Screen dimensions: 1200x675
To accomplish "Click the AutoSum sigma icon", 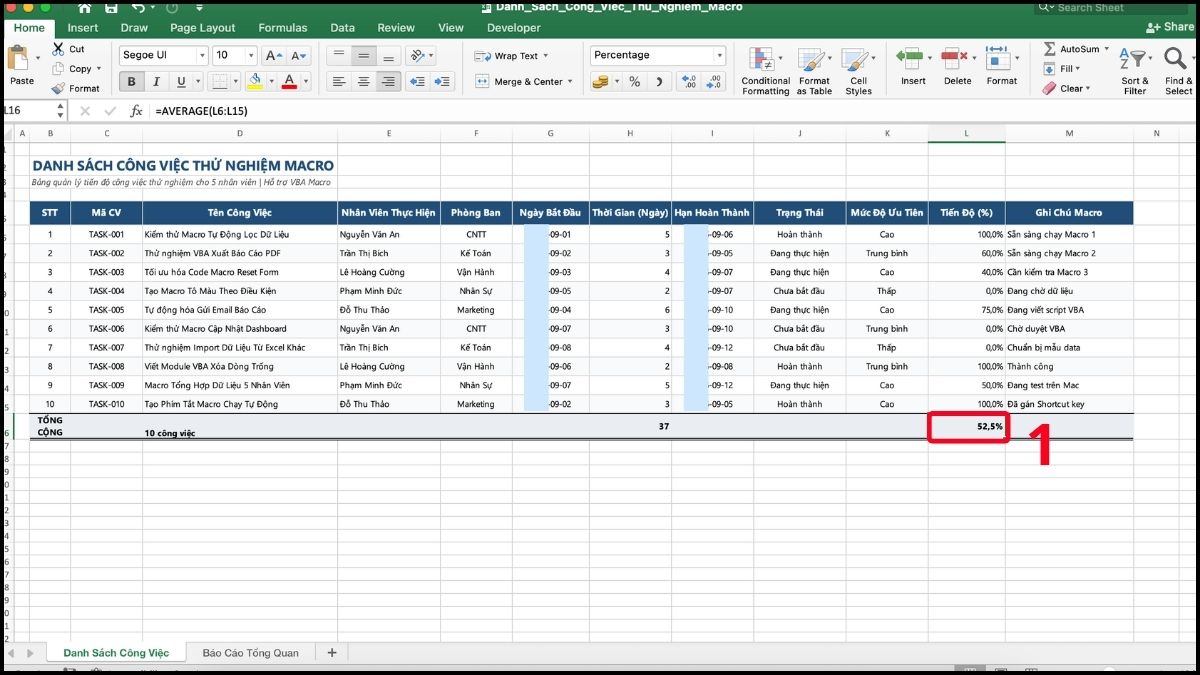I will pos(1049,48).
